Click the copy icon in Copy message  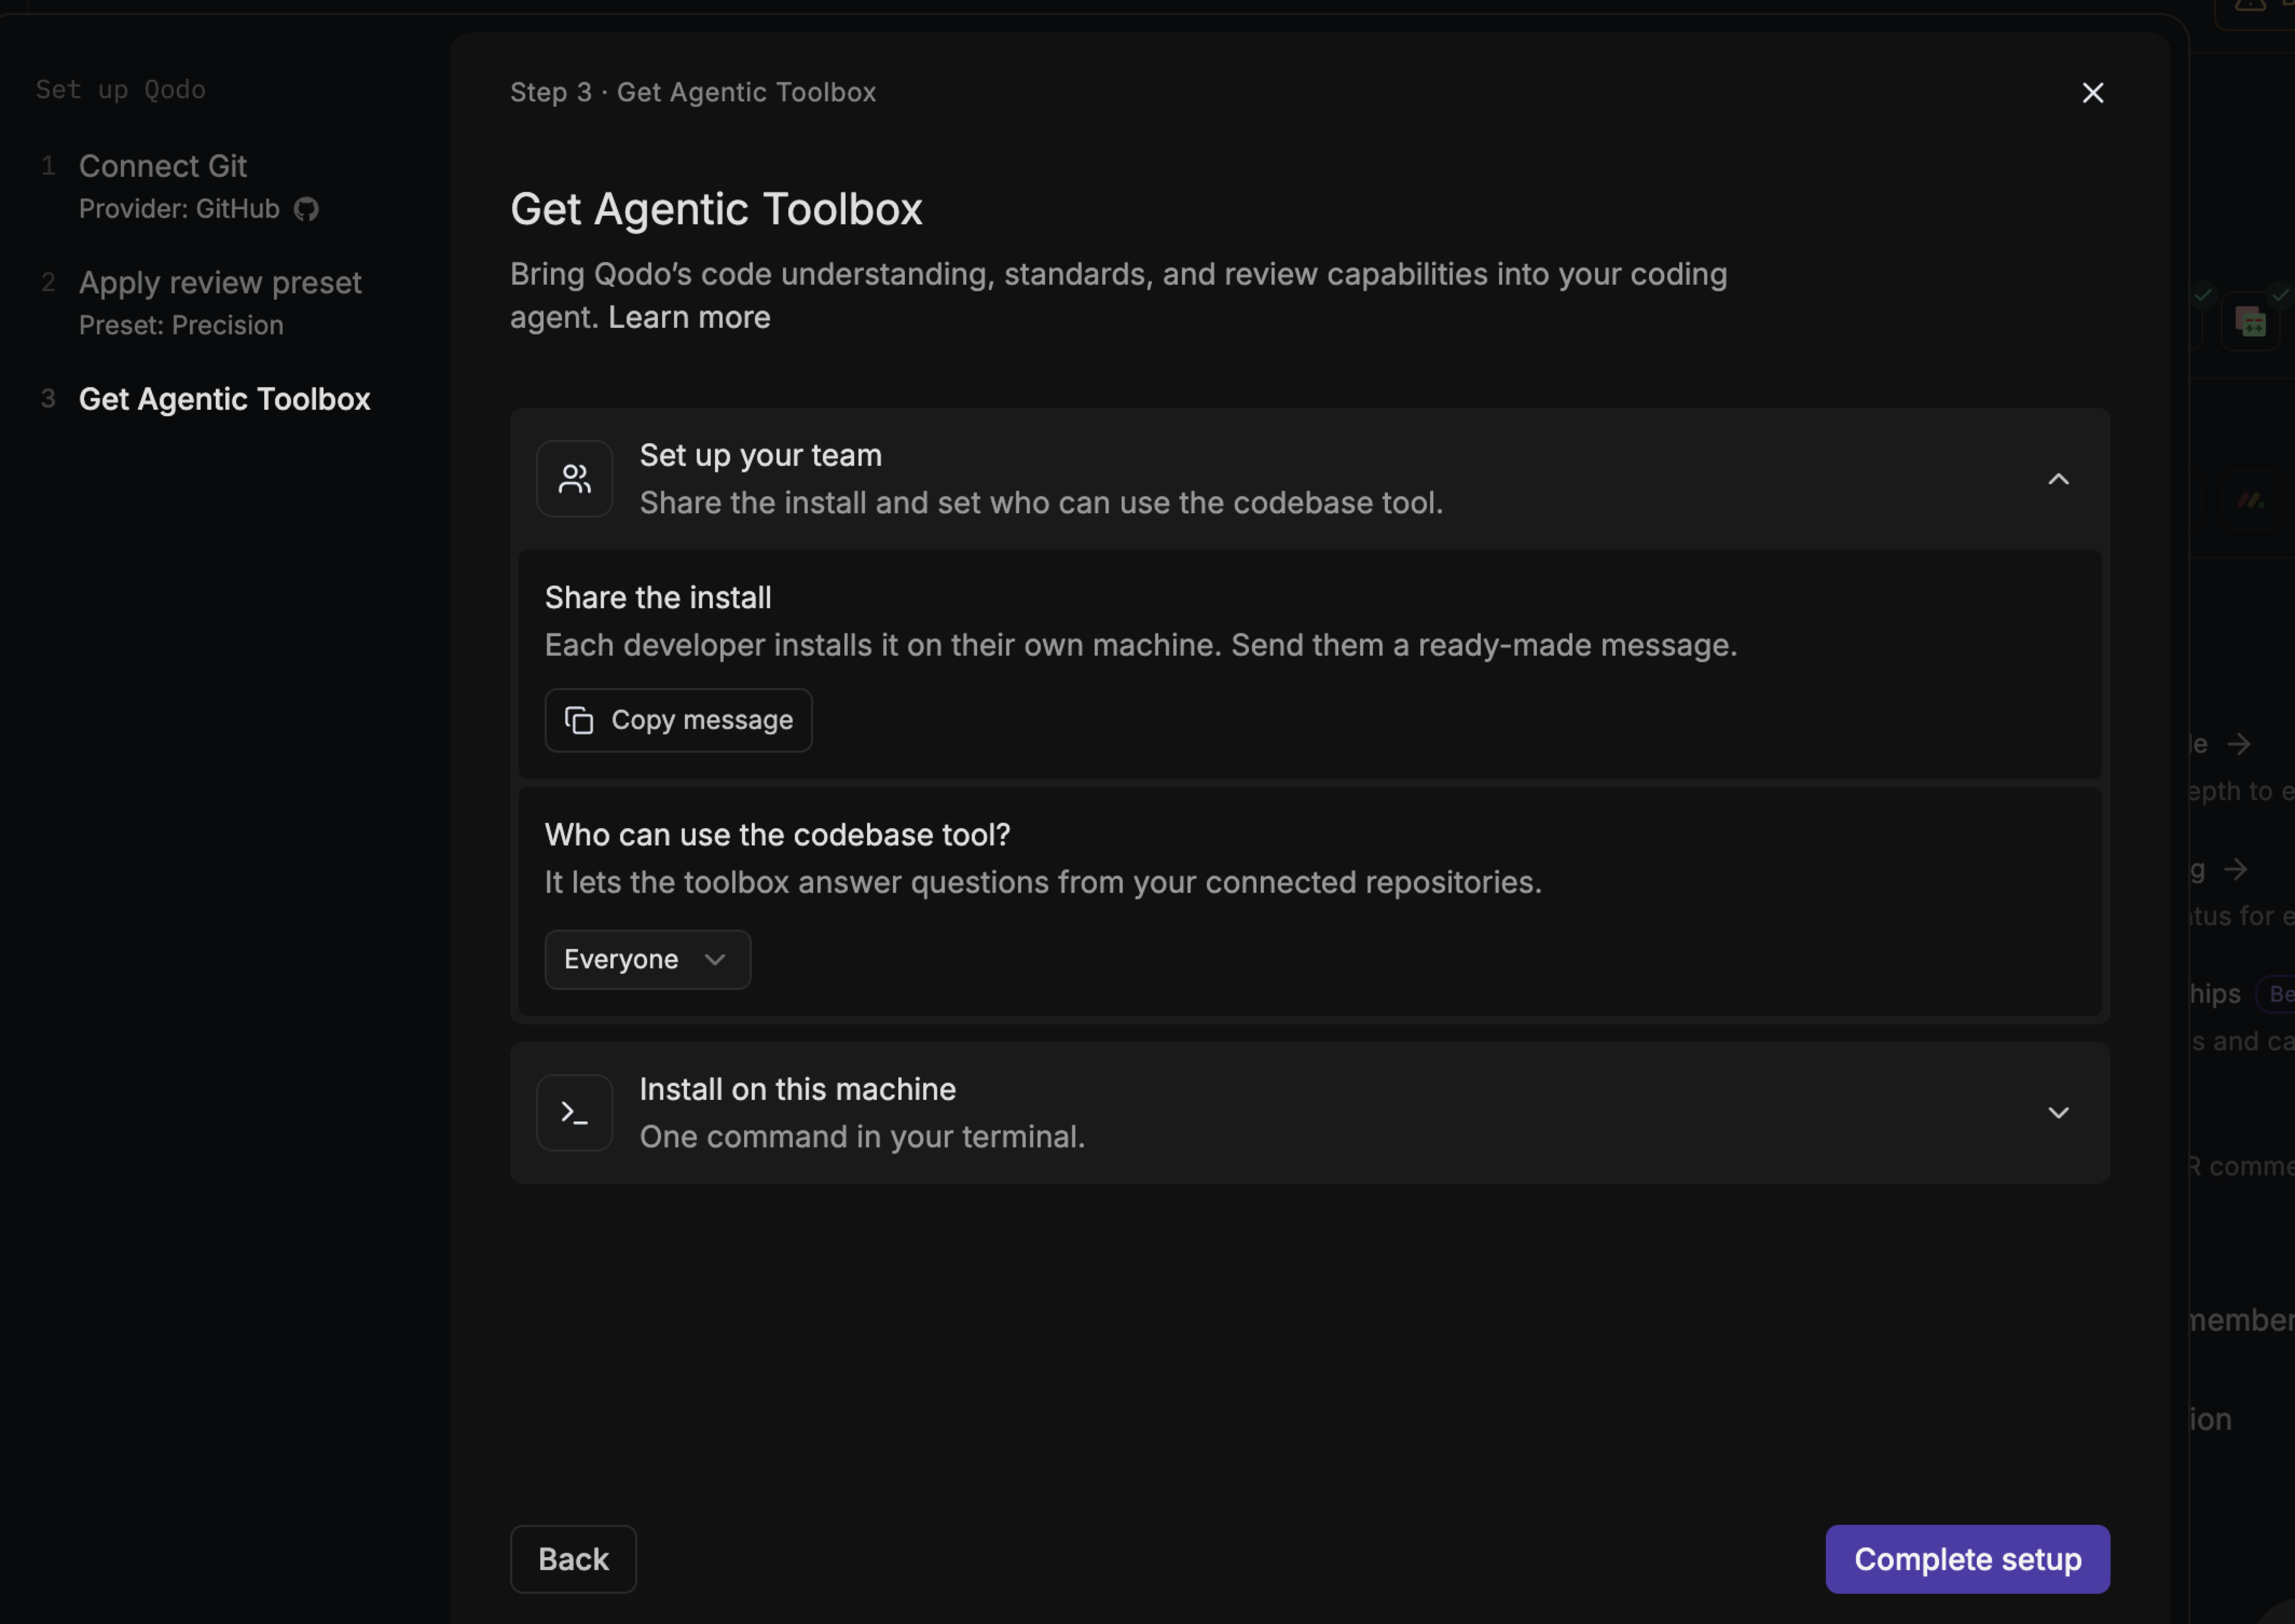coord(579,720)
